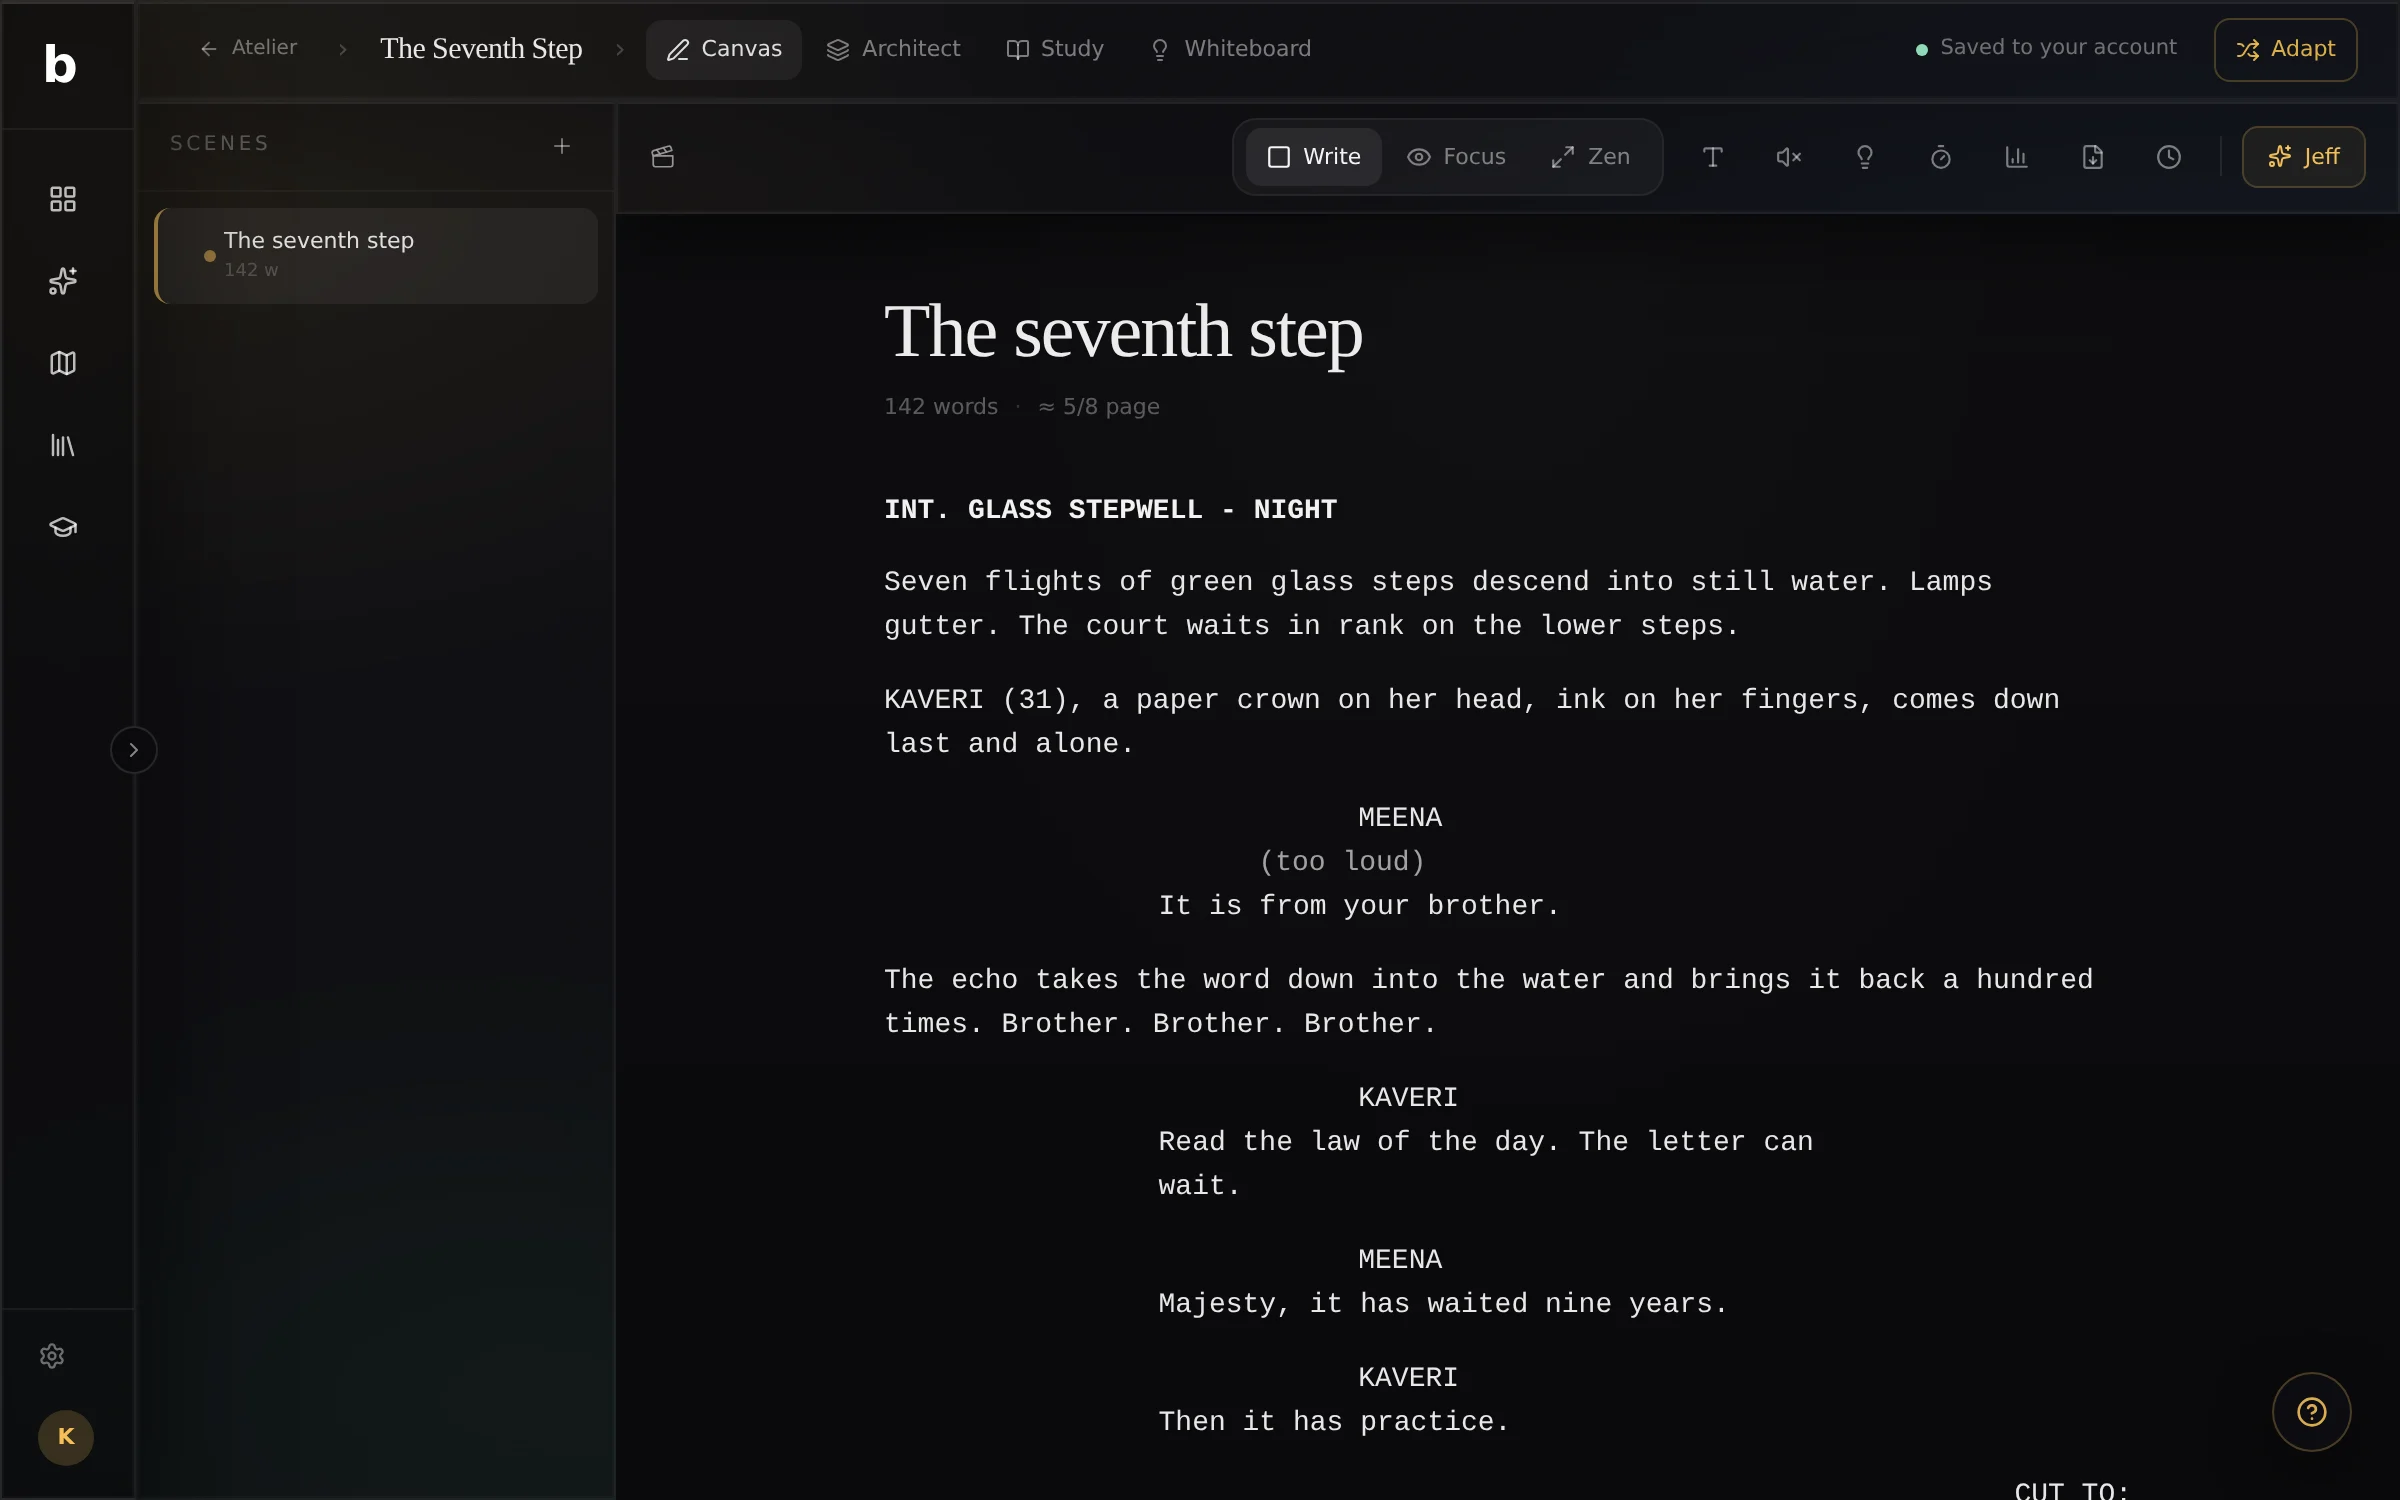This screenshot has width=2400, height=1500.
Task: Click the slugline 'INT. GLASS STEPWELL - NIGHT'
Action: [x=1110, y=510]
